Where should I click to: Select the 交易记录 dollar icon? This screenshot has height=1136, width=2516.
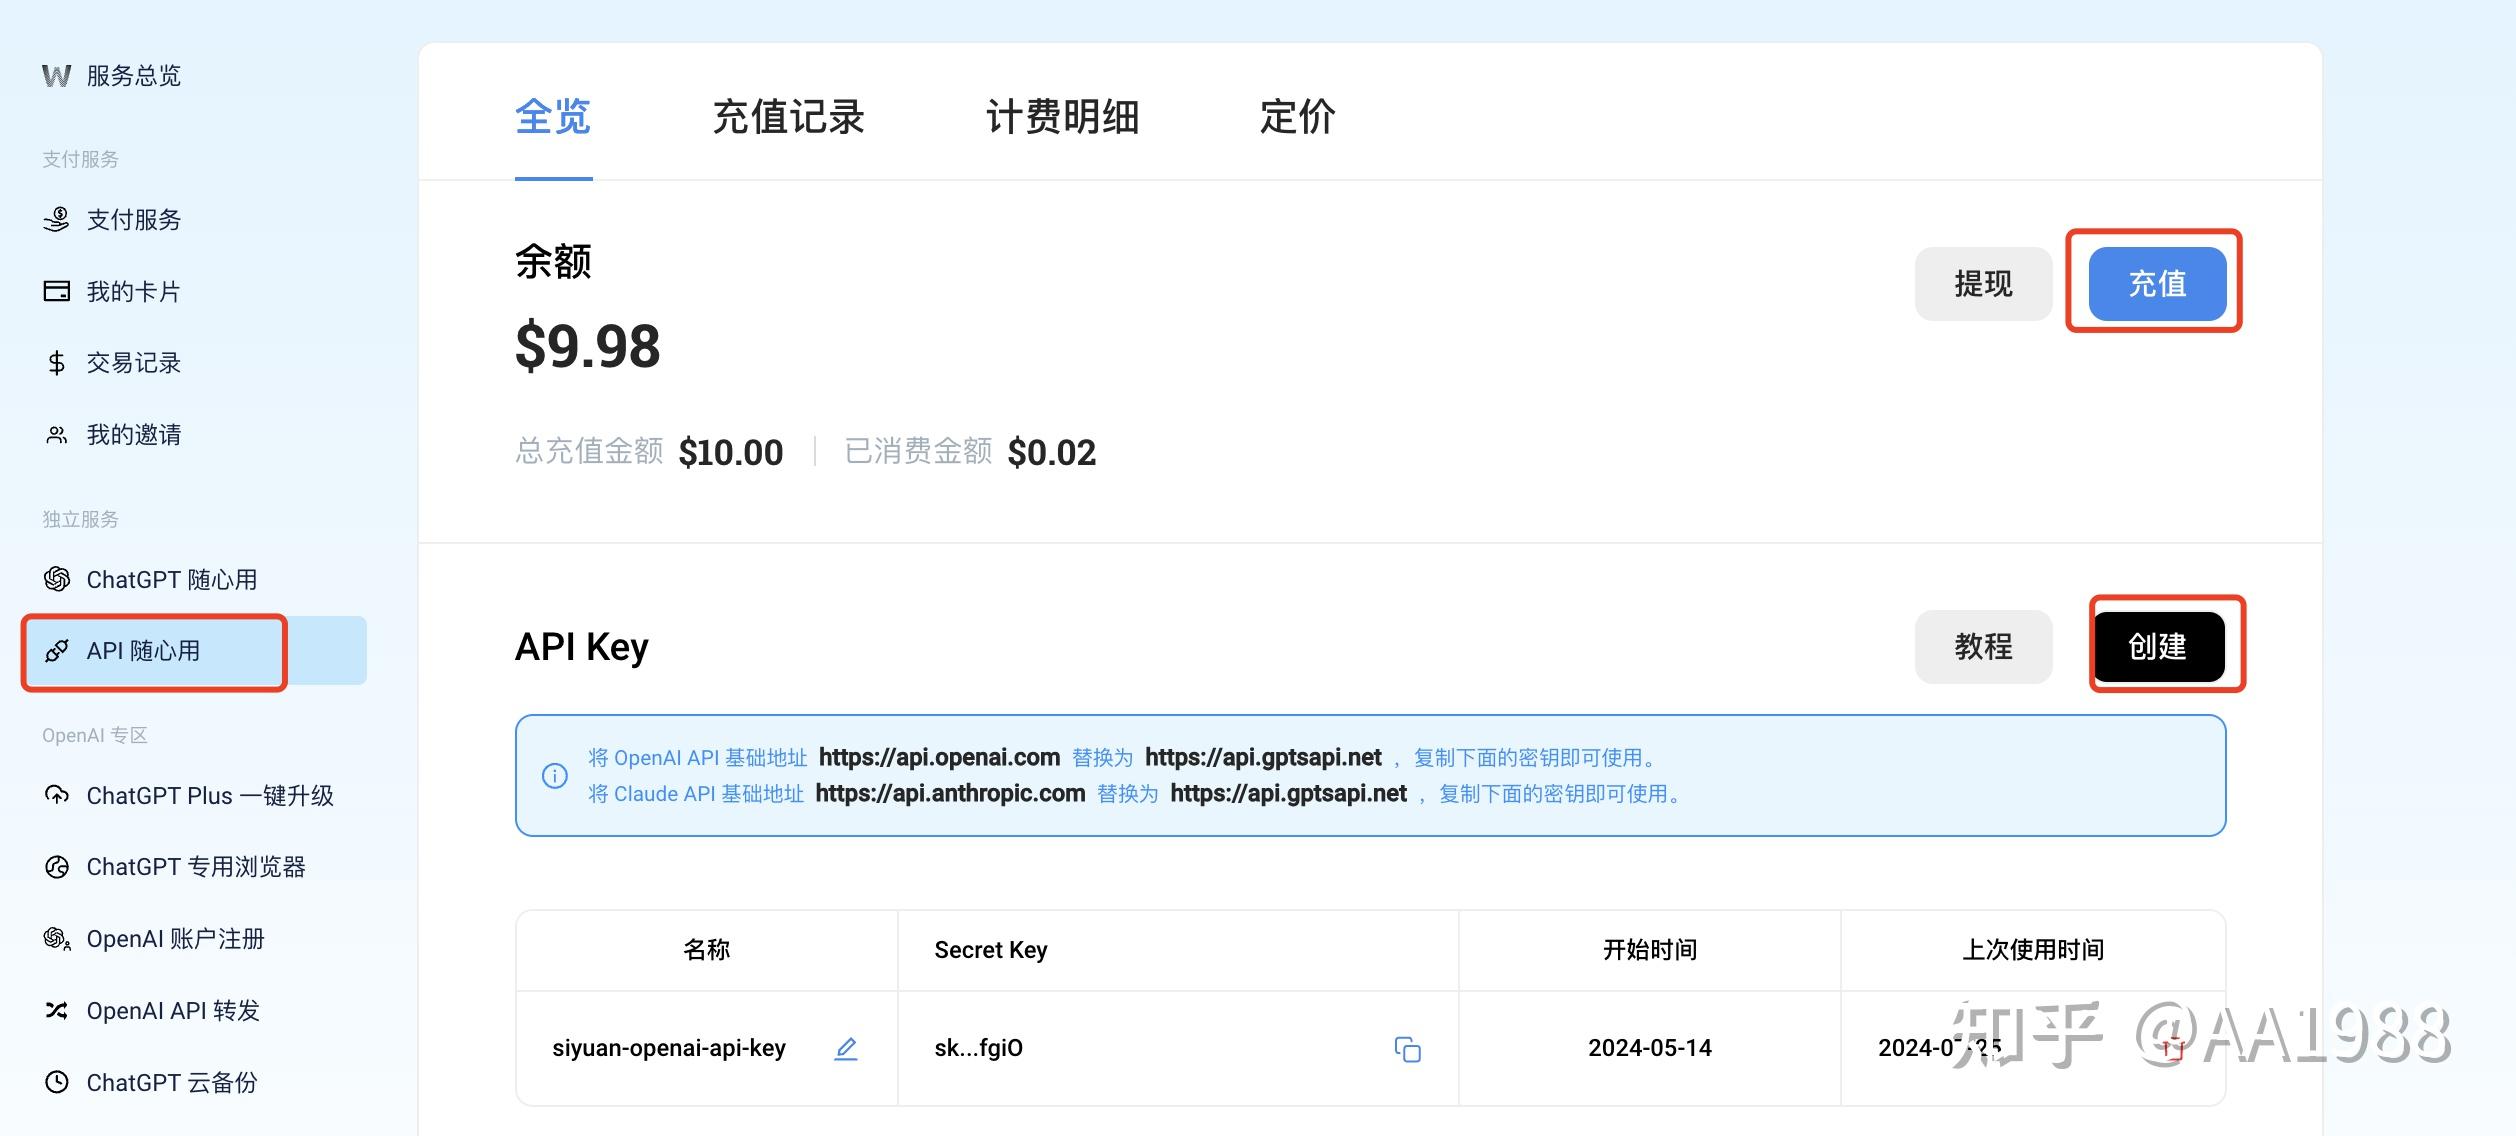click(x=57, y=363)
